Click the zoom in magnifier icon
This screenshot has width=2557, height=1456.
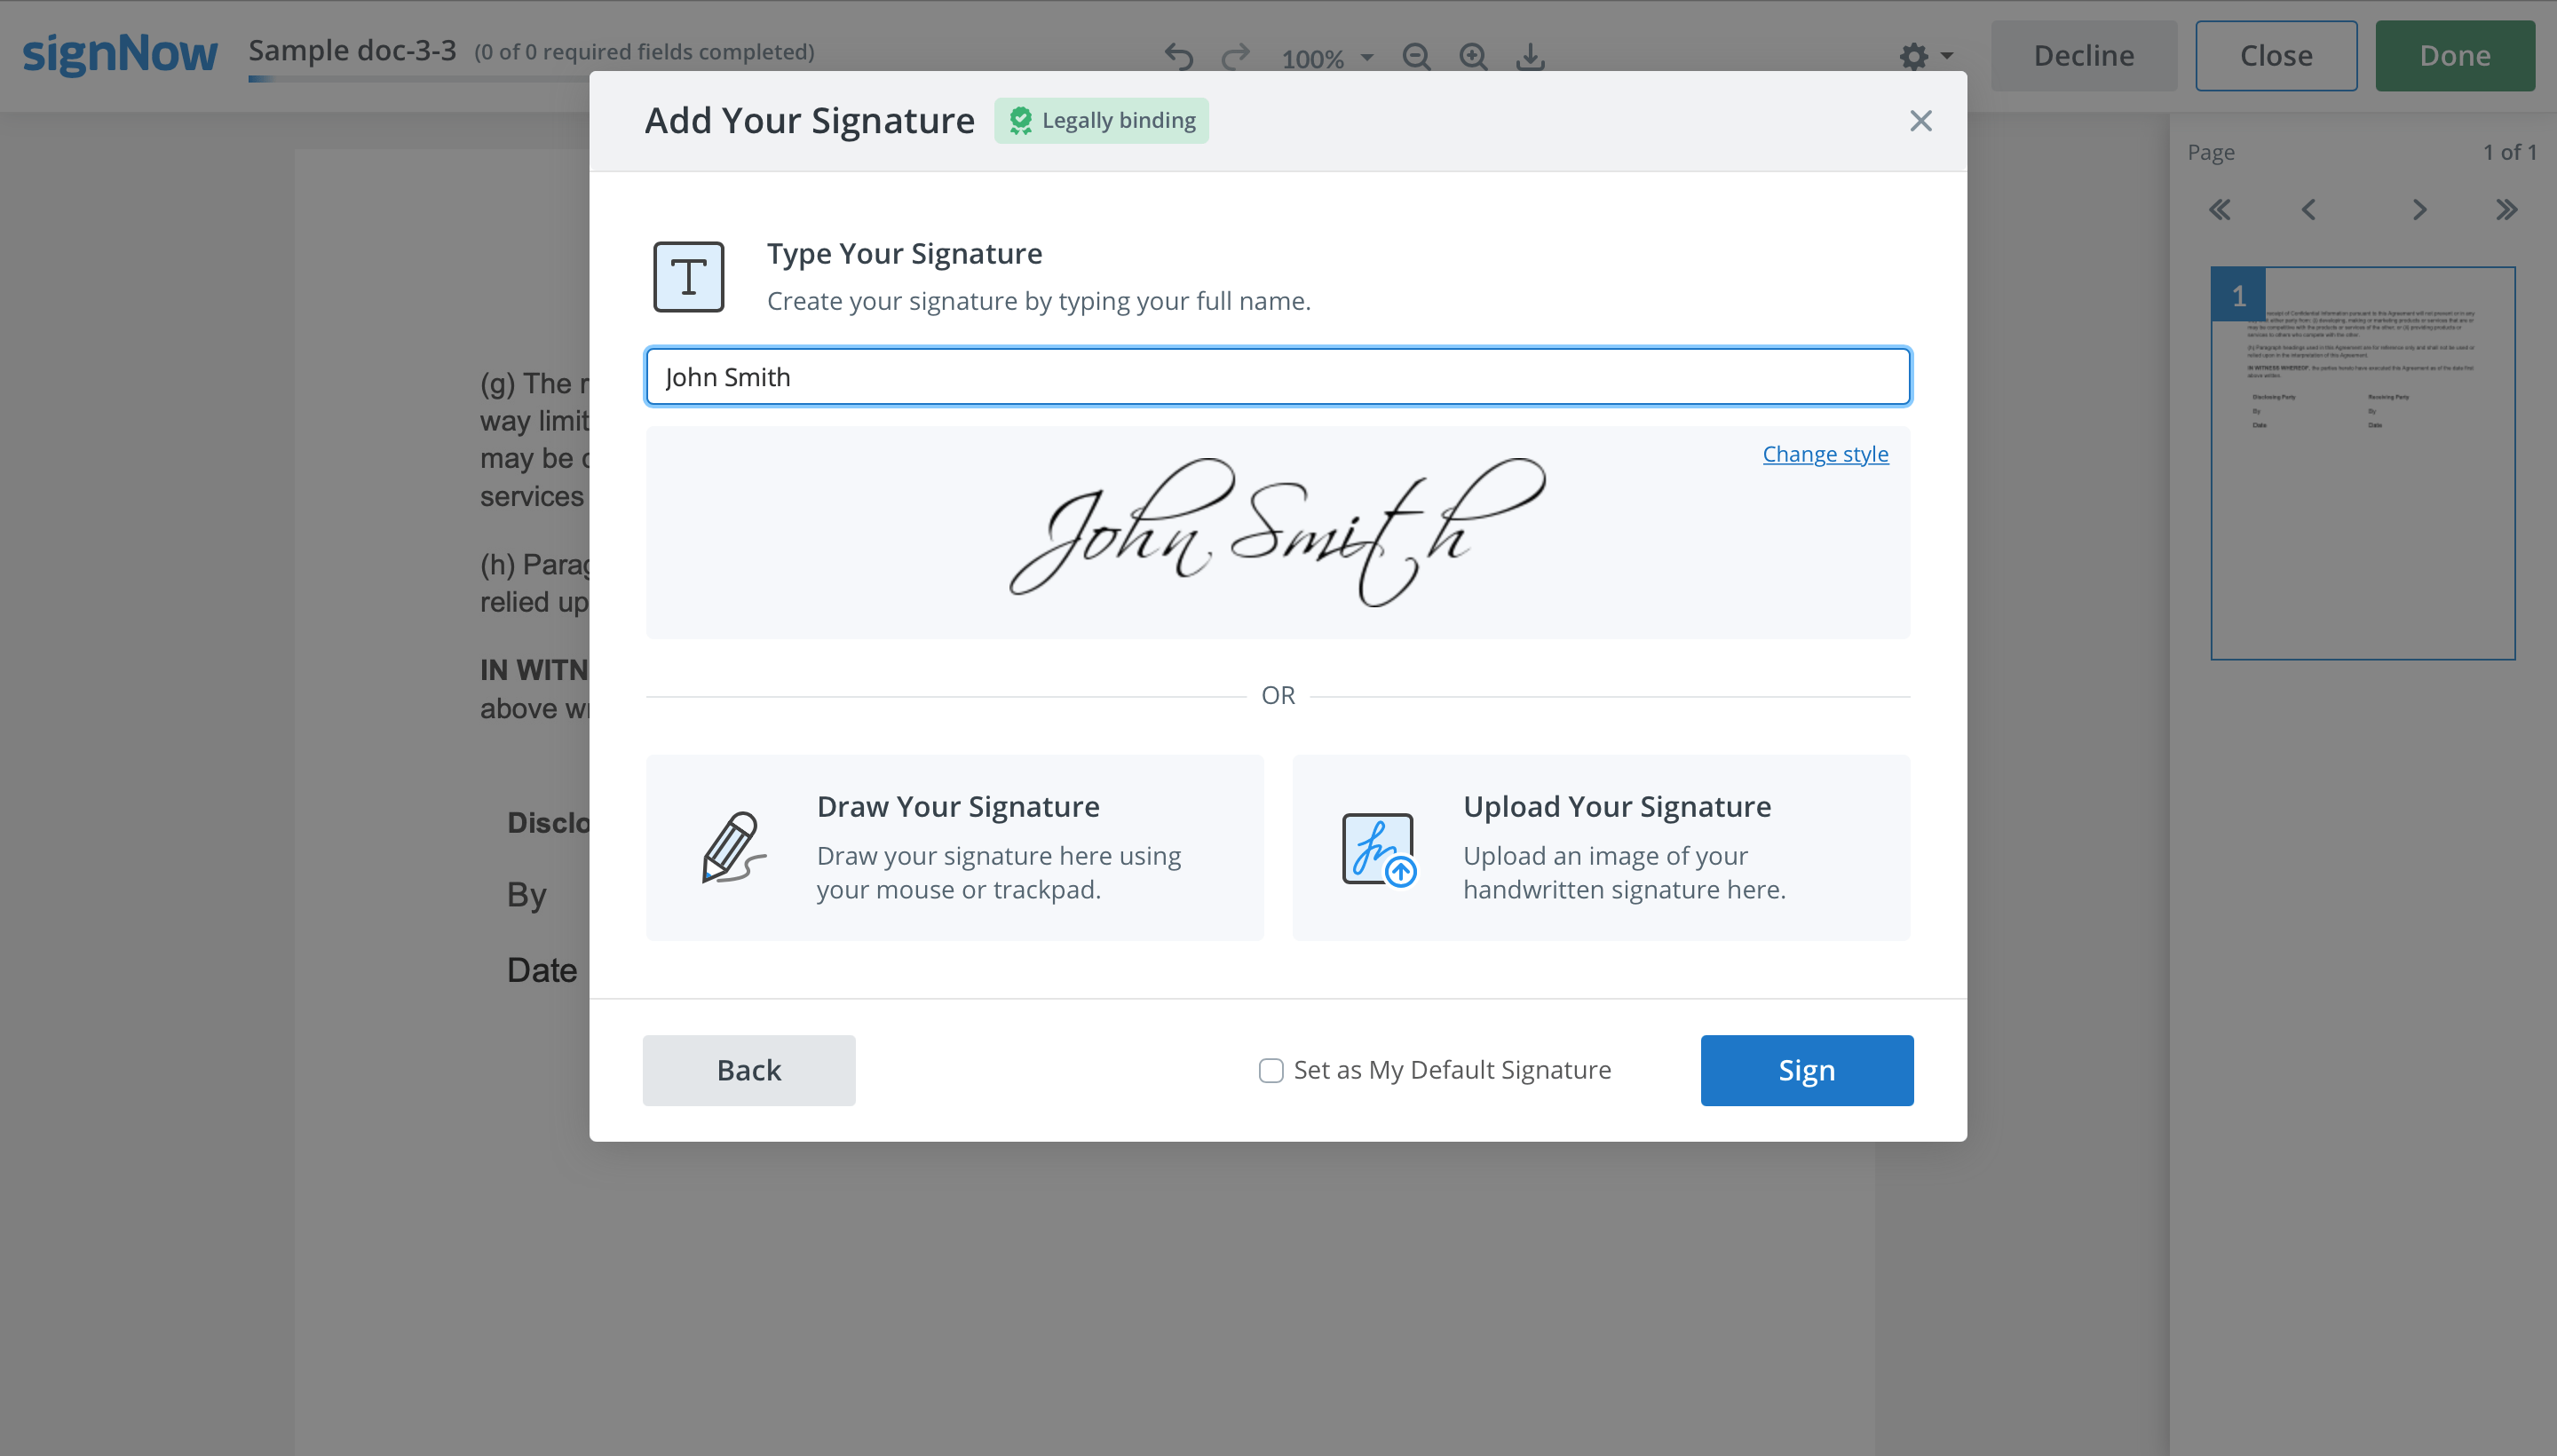coord(1472,56)
